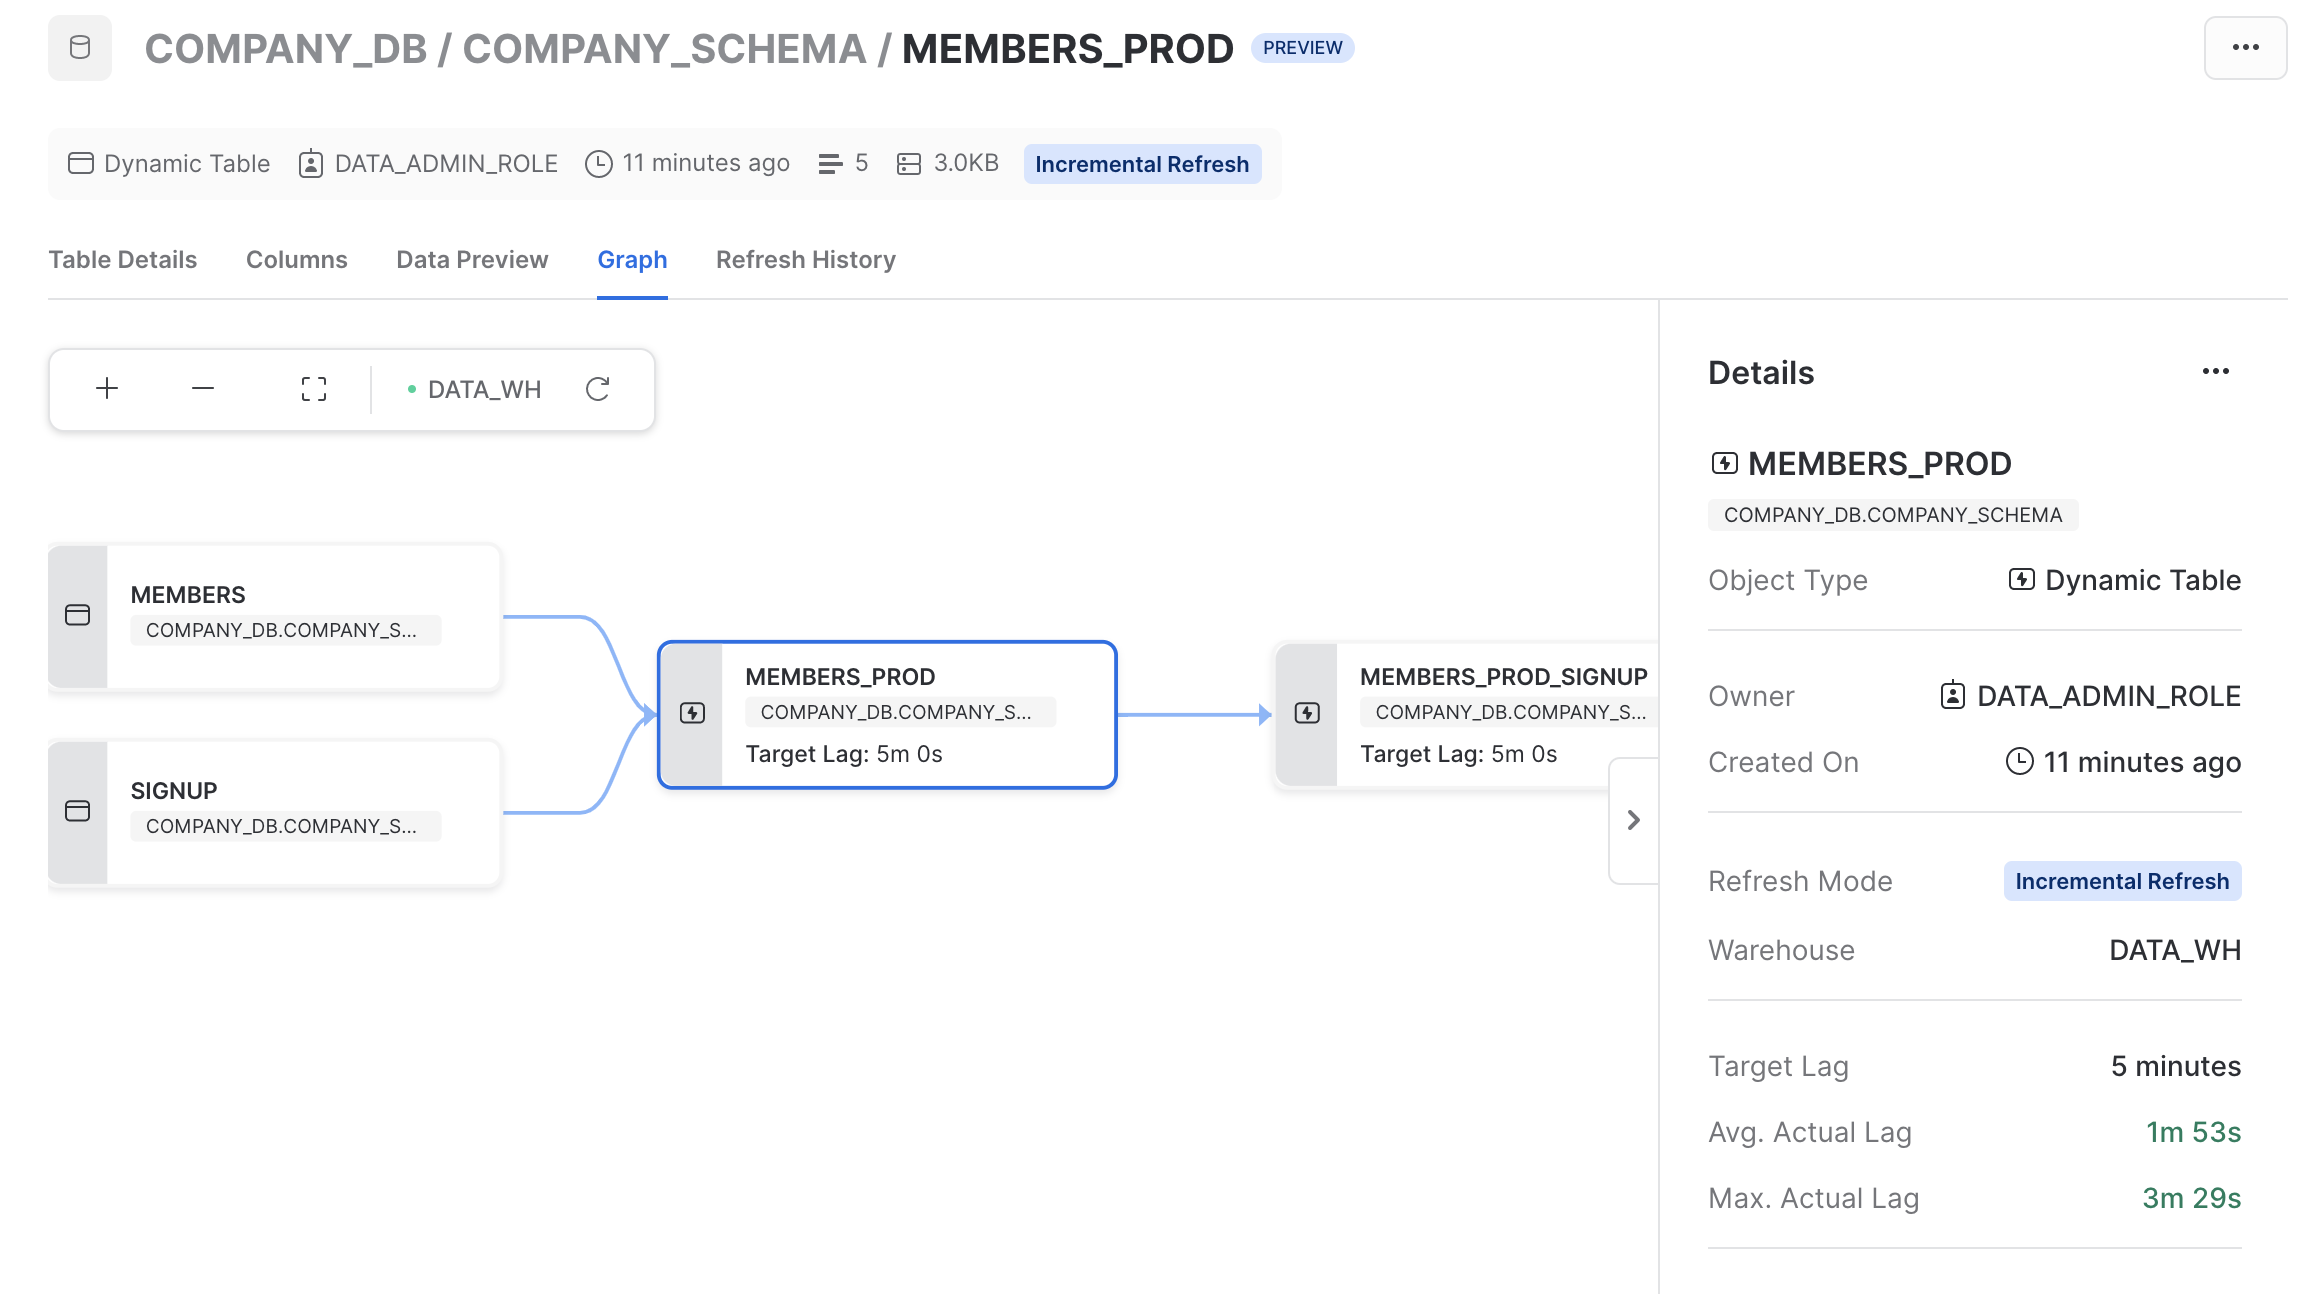The width and height of the screenshot is (2298, 1294).
Task: Click the Dynamic Table icon in header
Action: [80, 164]
